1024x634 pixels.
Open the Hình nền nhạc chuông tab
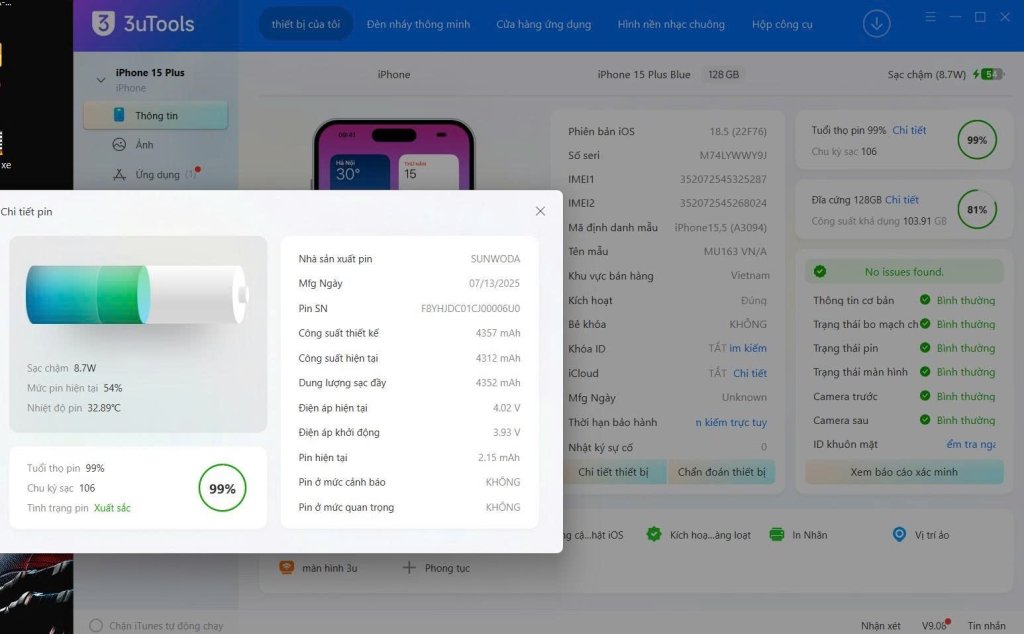(x=671, y=24)
